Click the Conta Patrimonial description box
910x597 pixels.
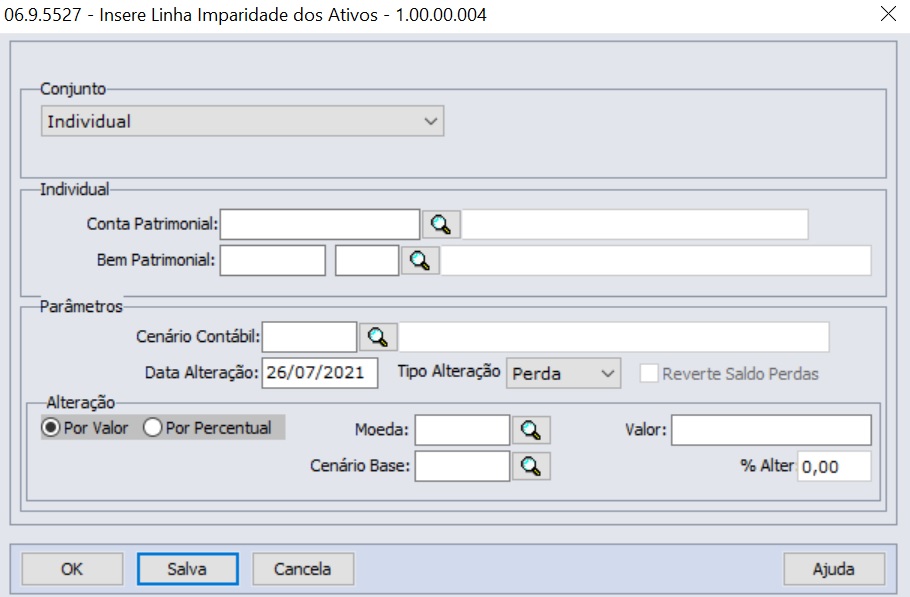(635, 225)
